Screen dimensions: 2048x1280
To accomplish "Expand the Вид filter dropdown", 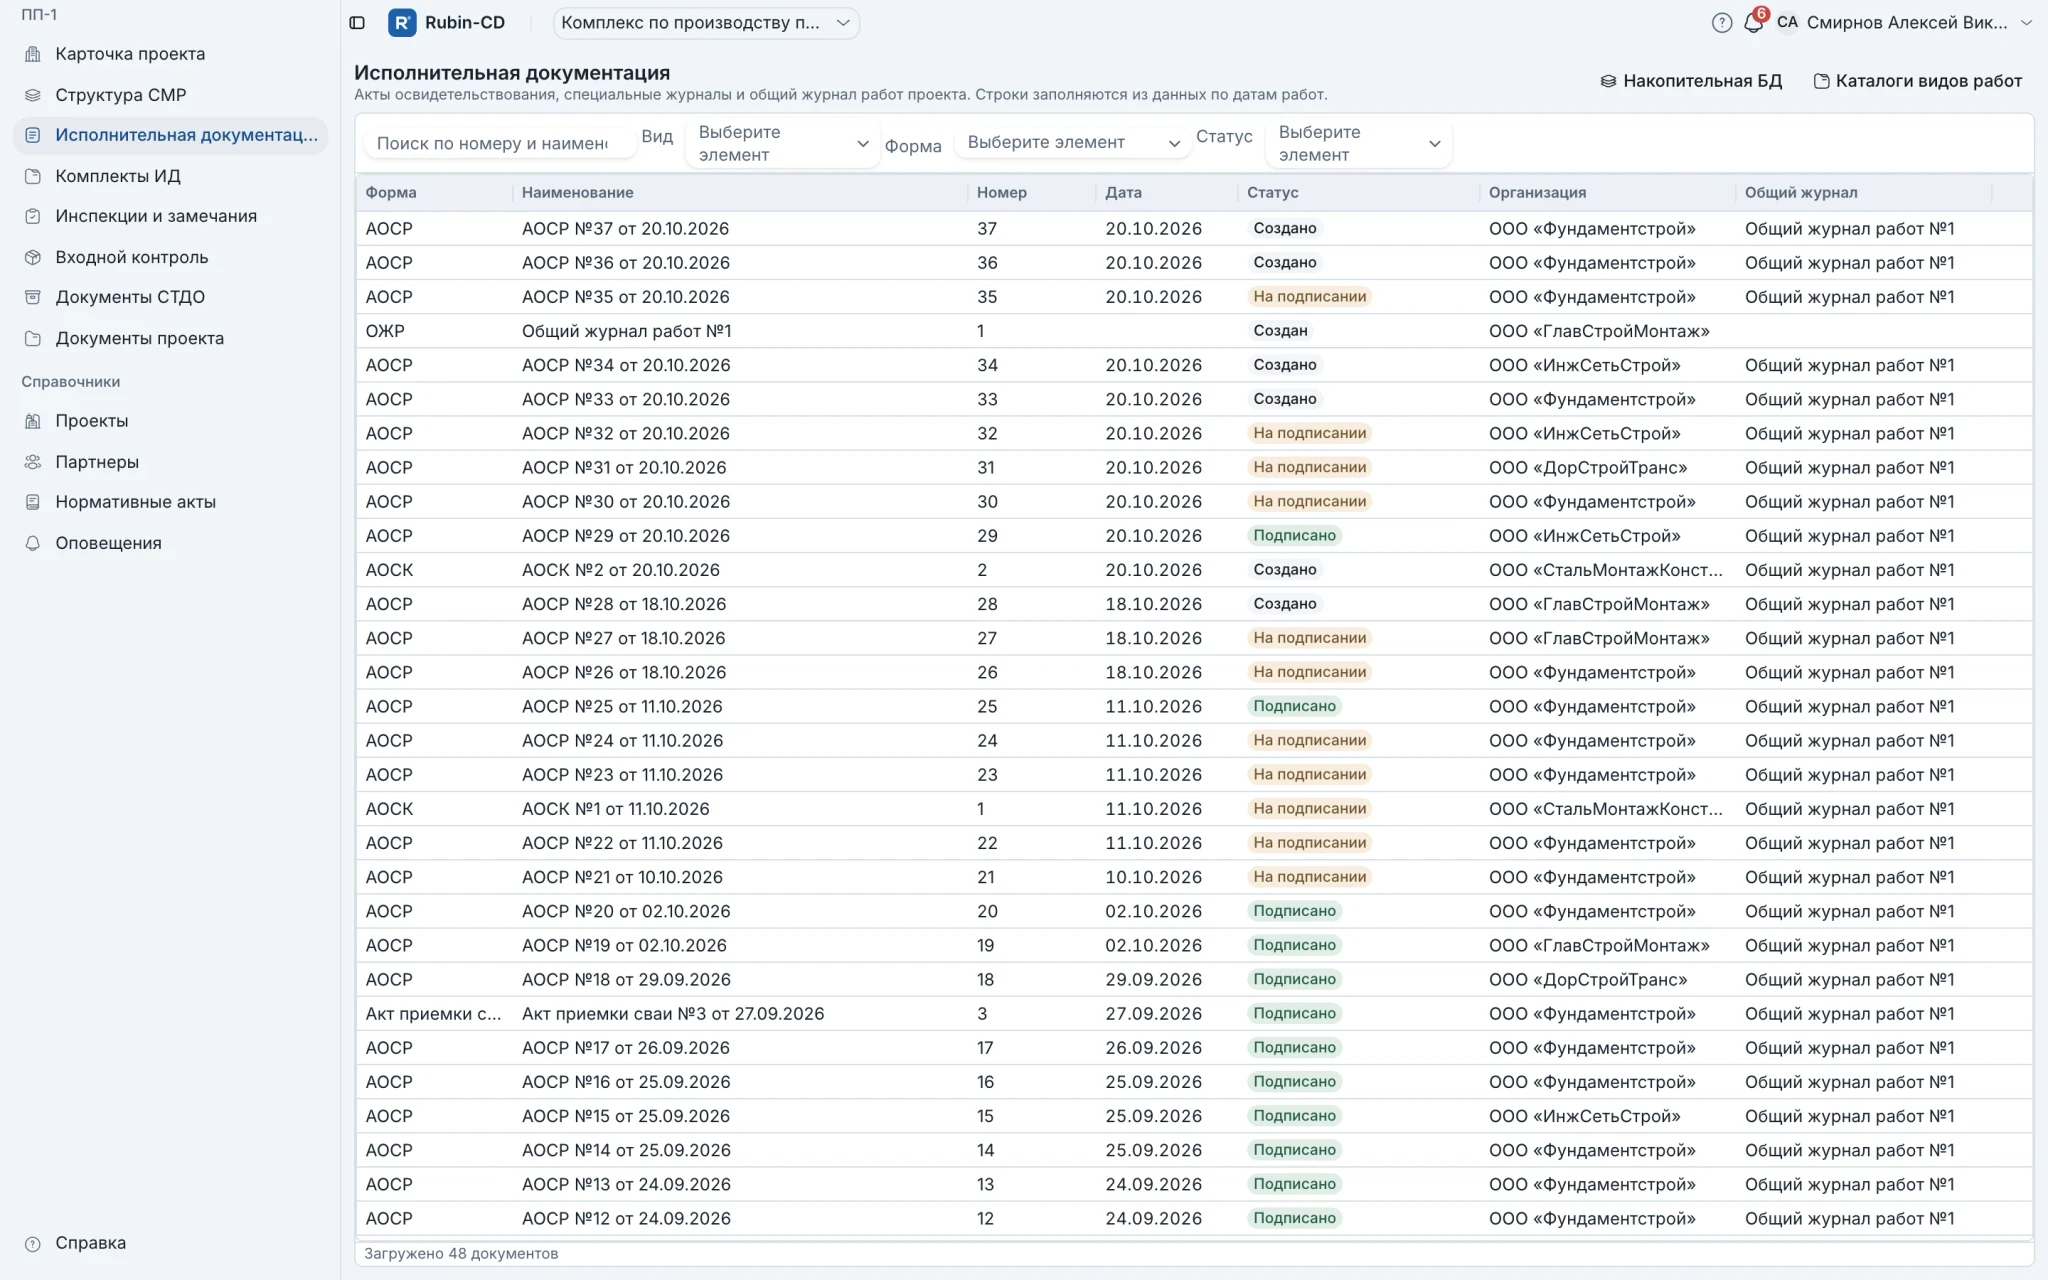I will point(782,143).
